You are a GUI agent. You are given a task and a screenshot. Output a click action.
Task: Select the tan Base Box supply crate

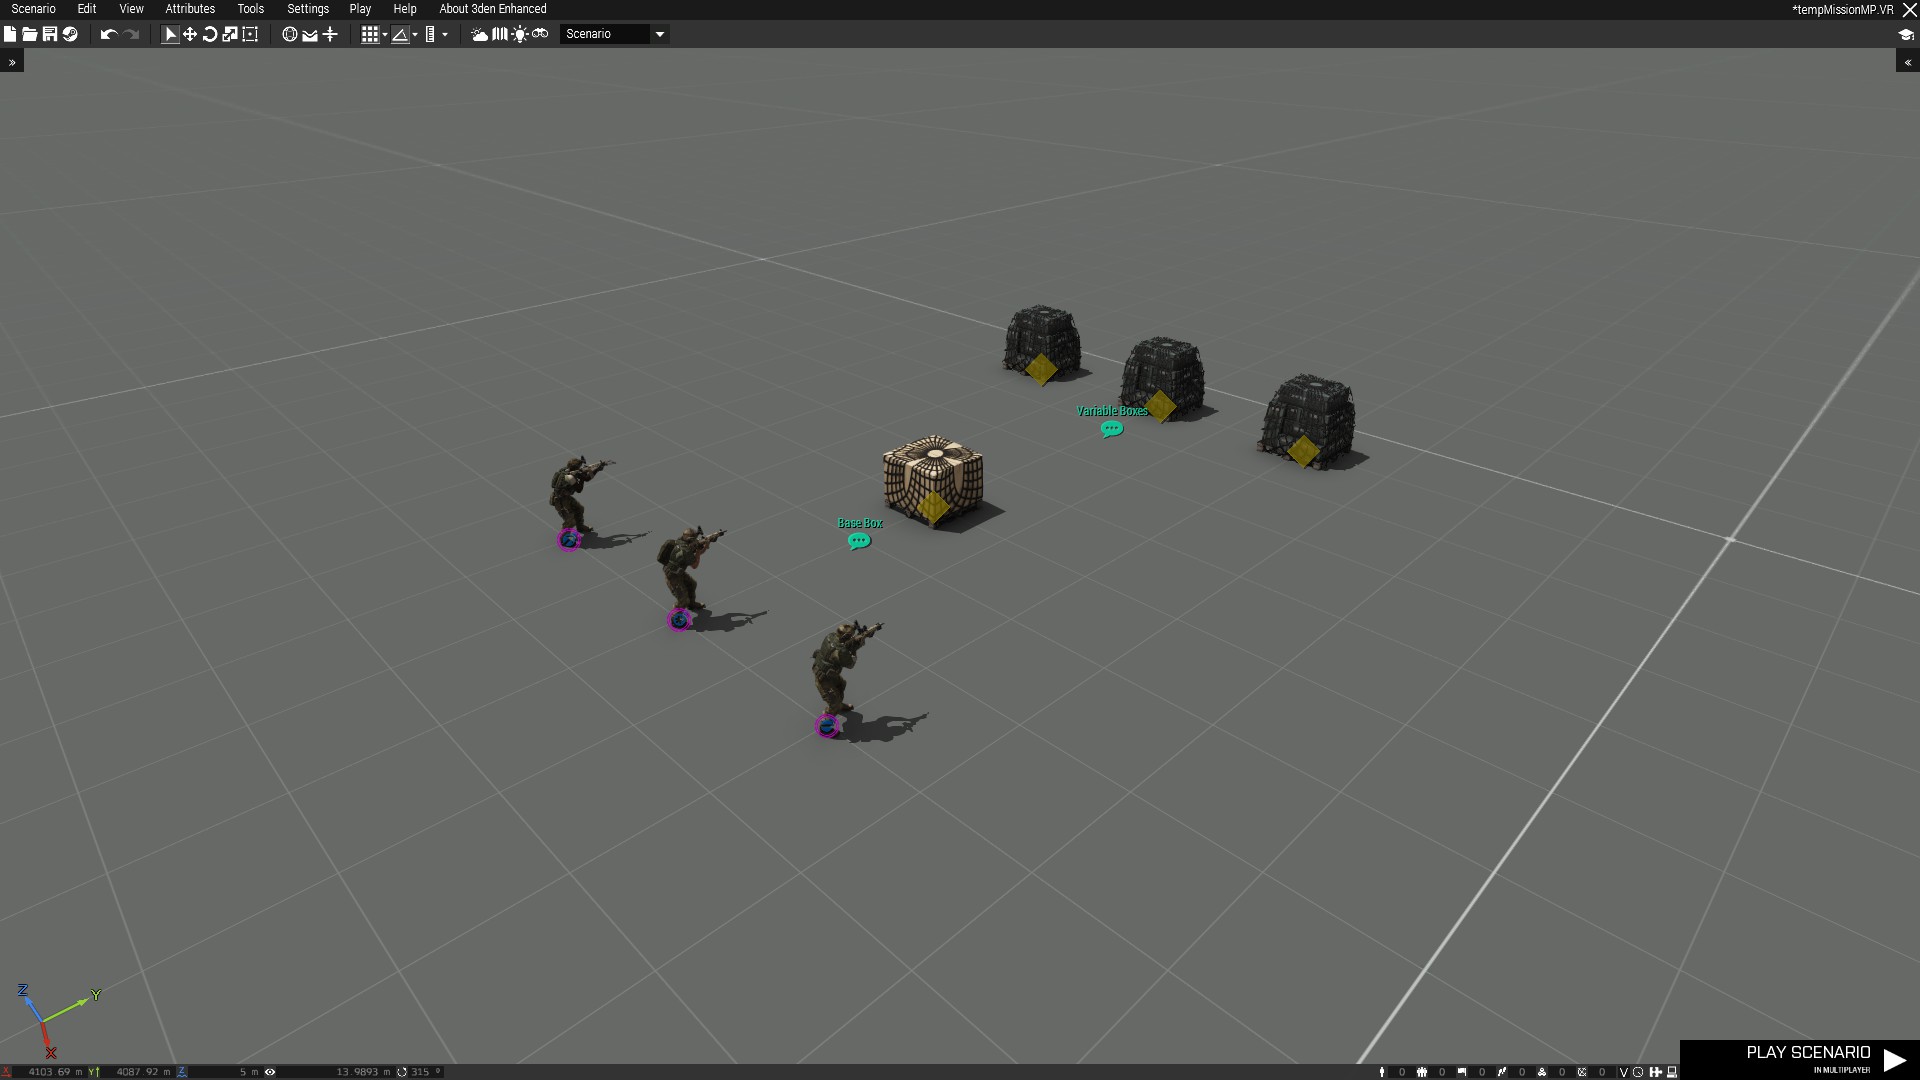pyautogui.click(x=932, y=476)
